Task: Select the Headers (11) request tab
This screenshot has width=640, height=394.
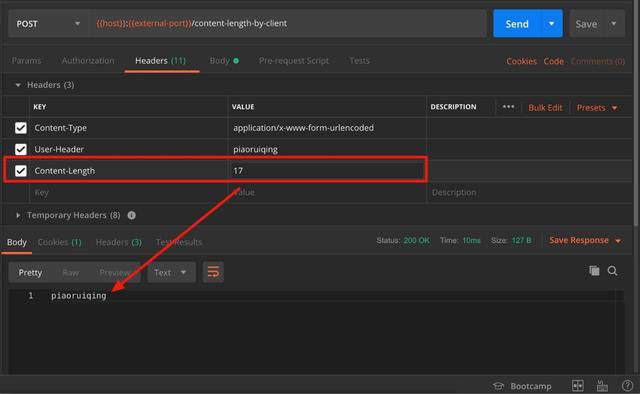Action: pyautogui.click(x=160, y=61)
